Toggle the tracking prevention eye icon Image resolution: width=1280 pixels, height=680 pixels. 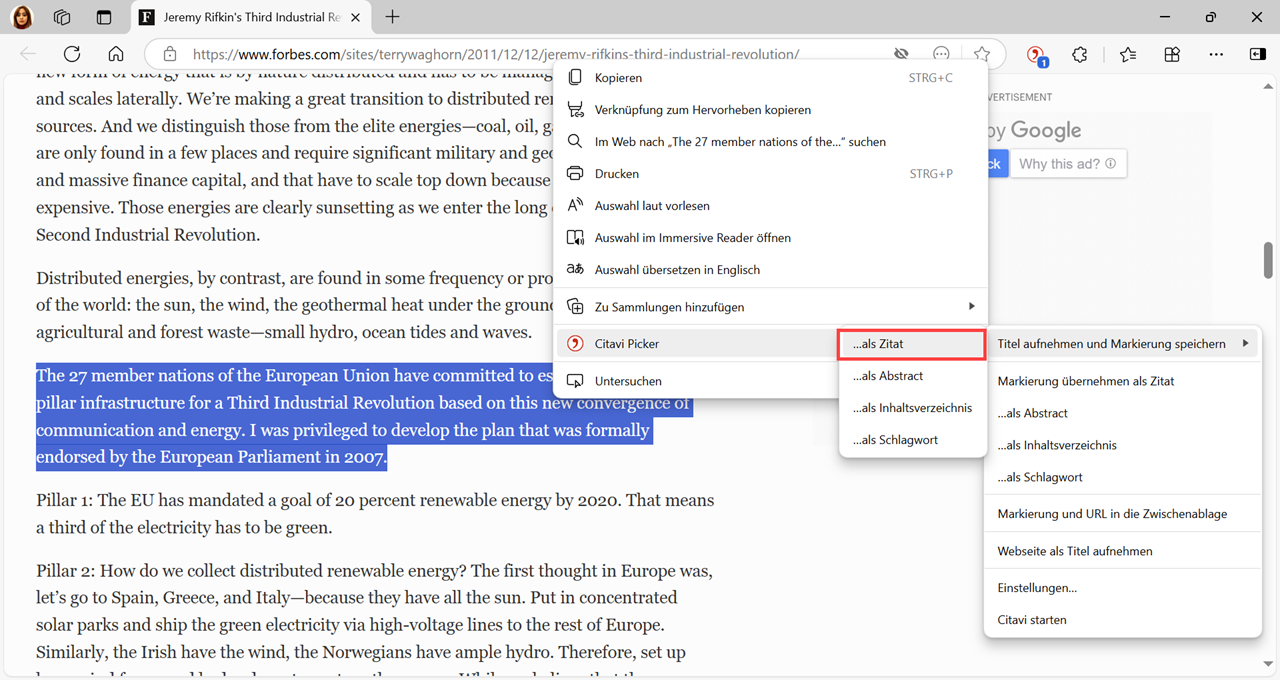point(901,55)
